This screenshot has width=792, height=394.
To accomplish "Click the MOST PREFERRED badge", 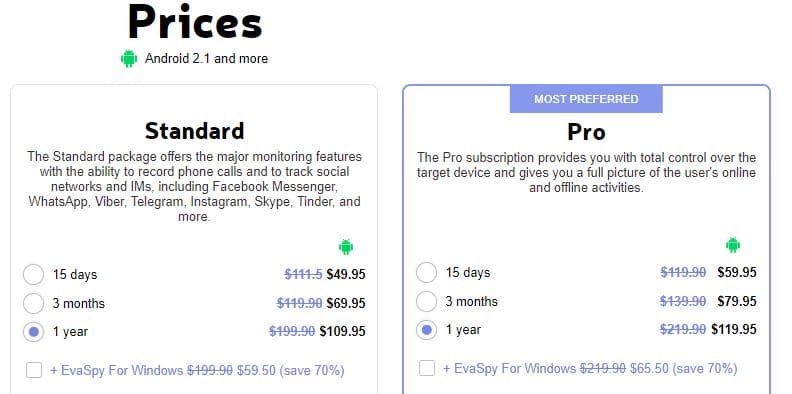I will (x=586, y=99).
